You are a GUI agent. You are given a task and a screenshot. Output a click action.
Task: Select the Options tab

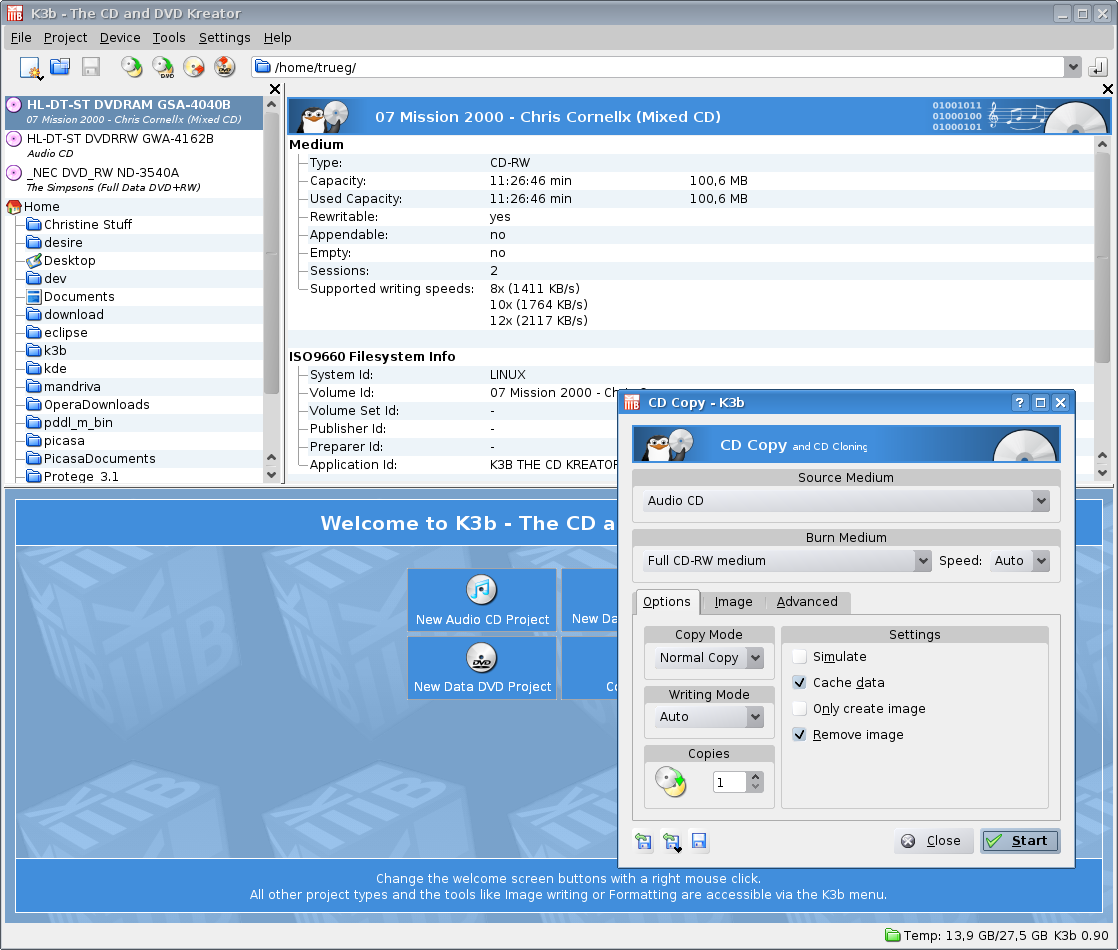pos(667,601)
